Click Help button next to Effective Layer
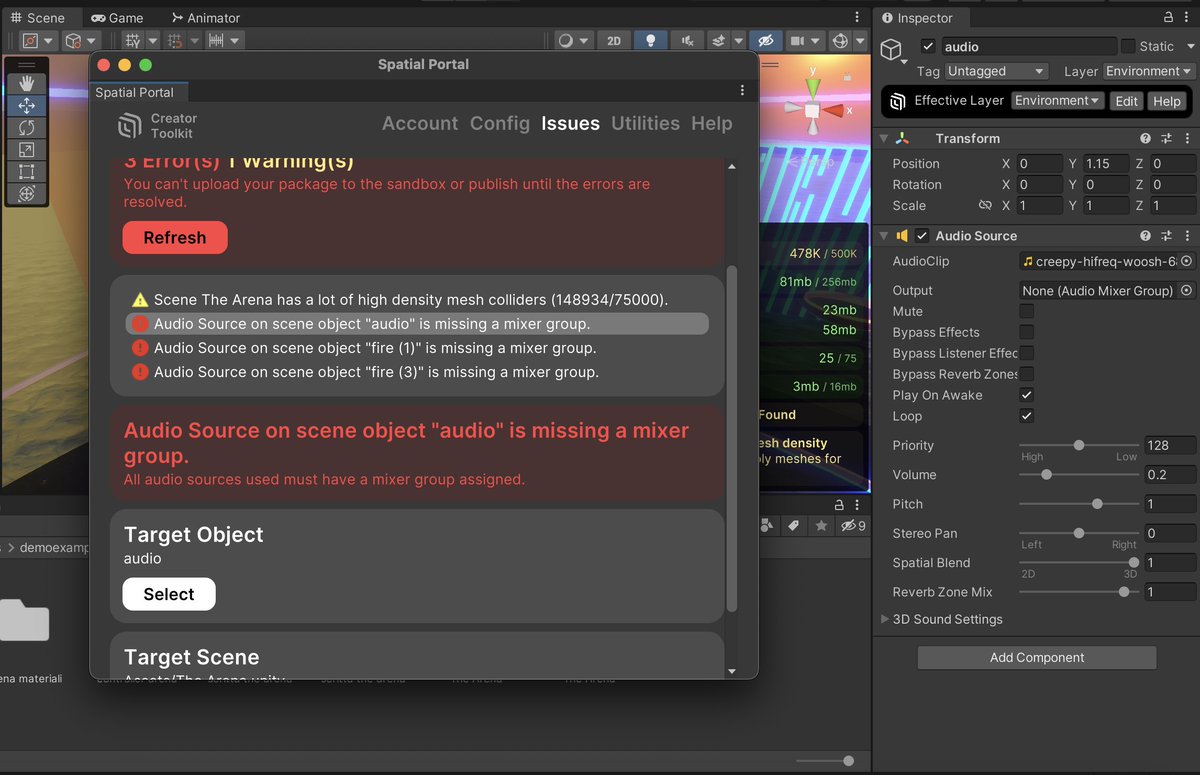The width and height of the screenshot is (1200, 775). [x=1166, y=101]
